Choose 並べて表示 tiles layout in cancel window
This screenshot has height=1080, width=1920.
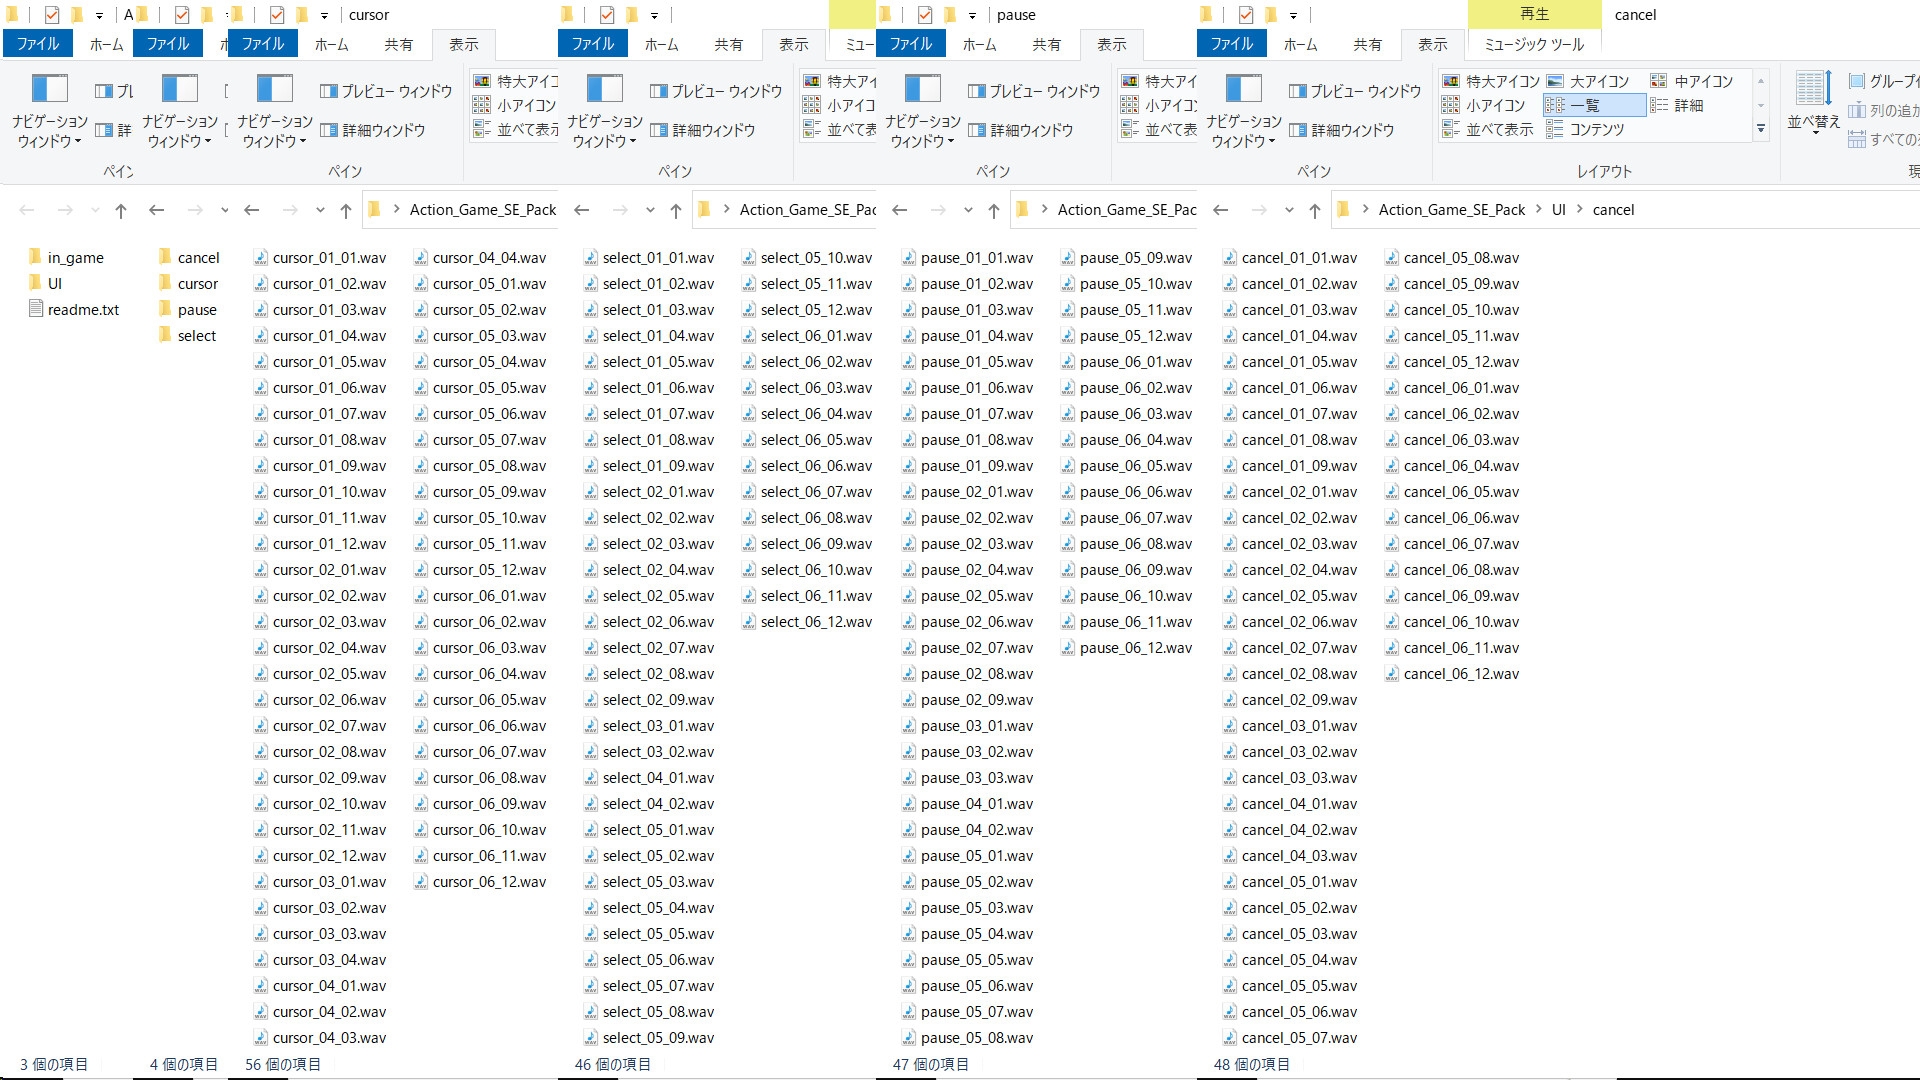(x=1488, y=129)
